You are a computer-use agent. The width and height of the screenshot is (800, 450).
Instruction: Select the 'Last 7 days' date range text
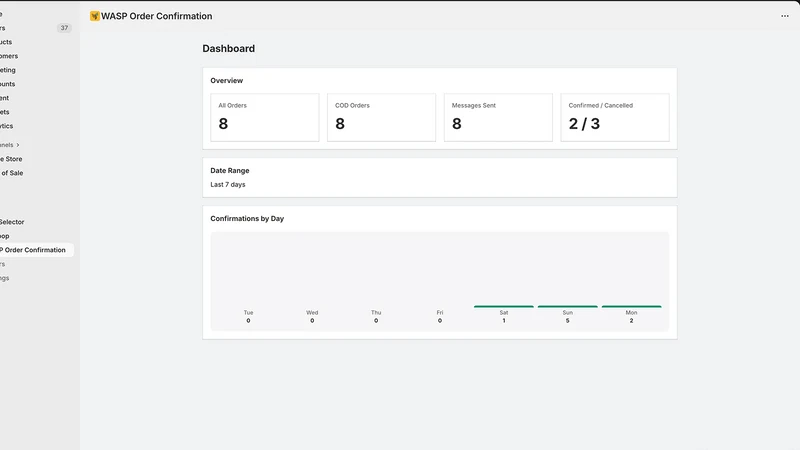coord(228,185)
